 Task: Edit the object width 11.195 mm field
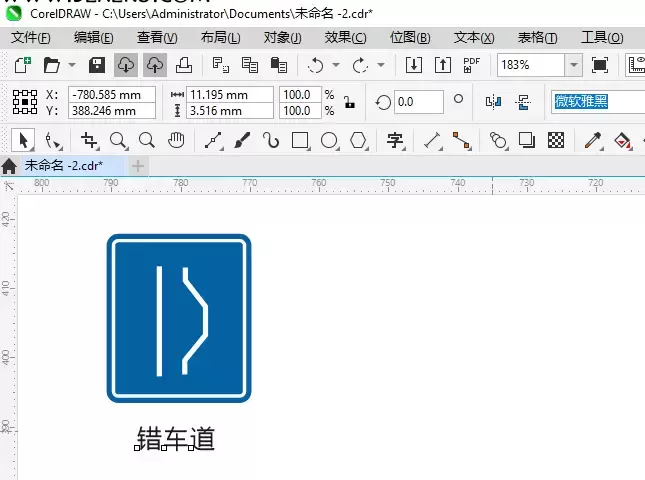point(230,95)
